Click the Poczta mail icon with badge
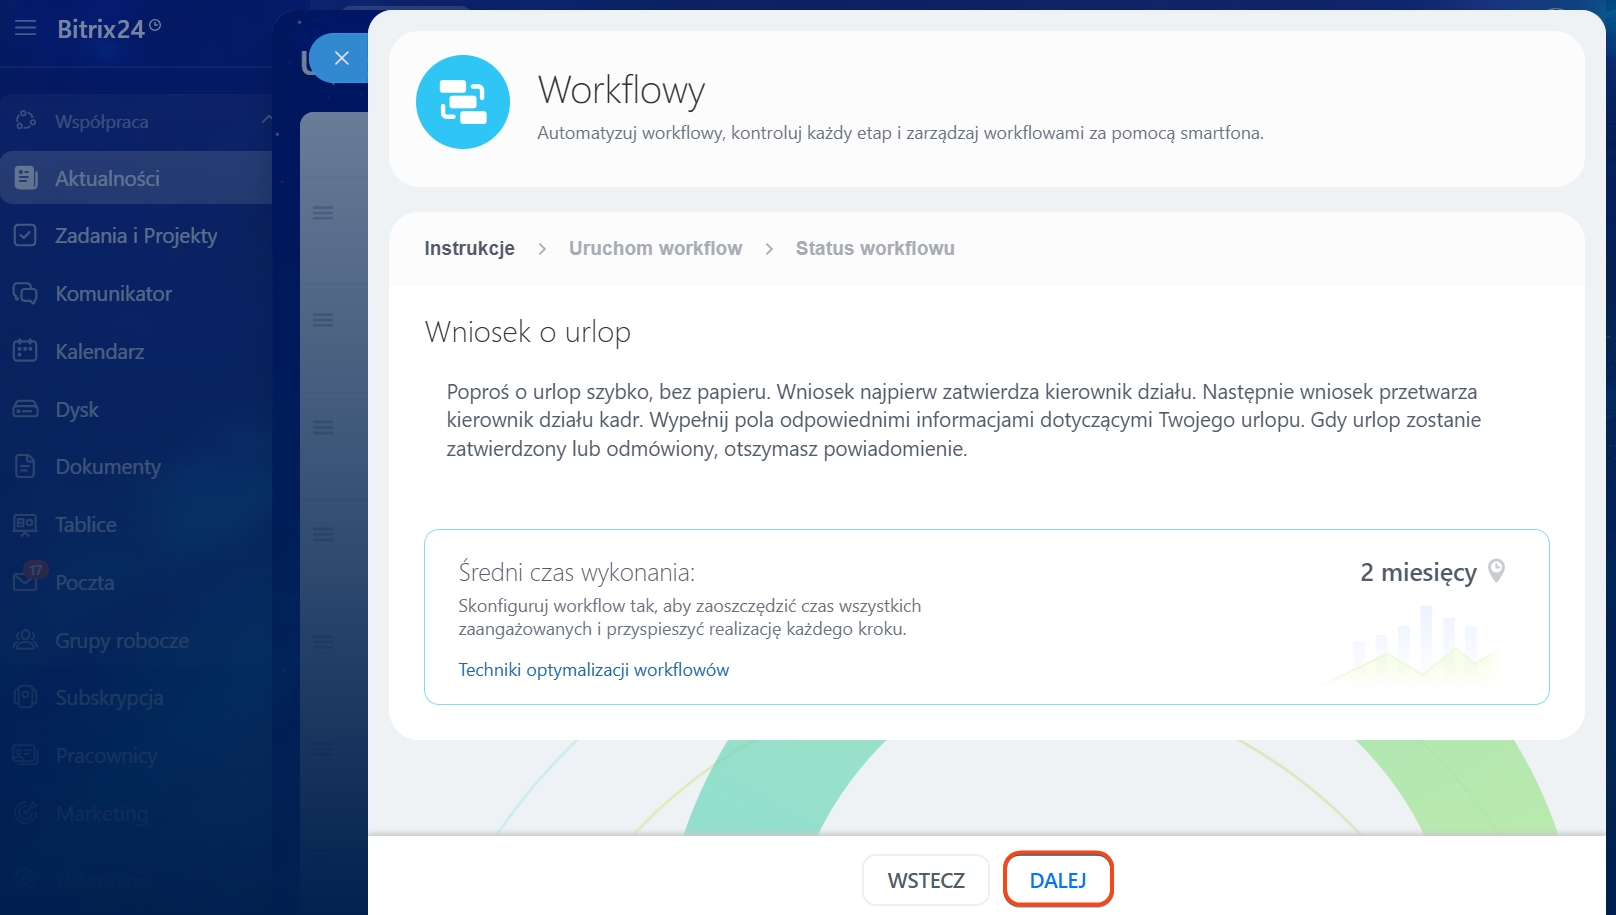 pos(26,581)
